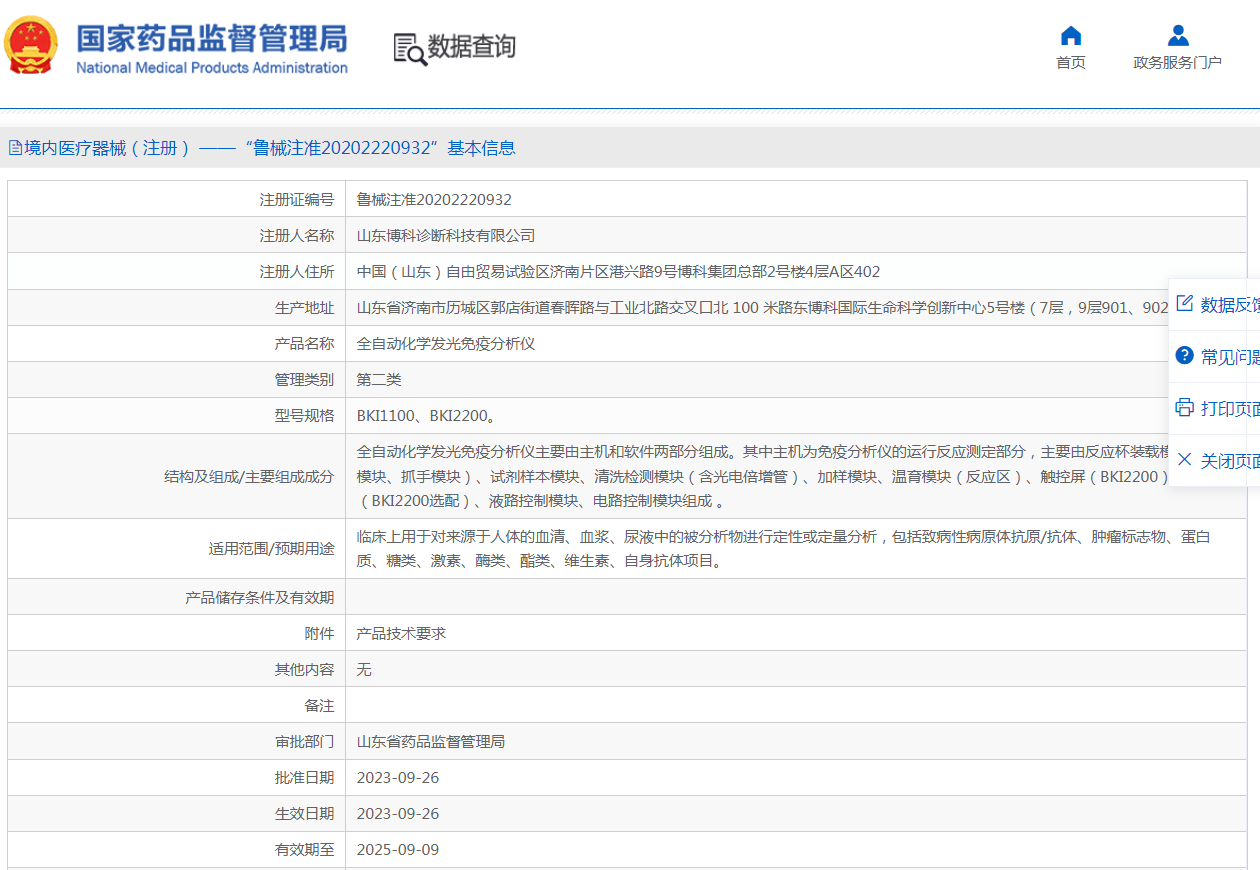Click the 生产地址 label cell
This screenshot has width=1260, height=870.
177,307
